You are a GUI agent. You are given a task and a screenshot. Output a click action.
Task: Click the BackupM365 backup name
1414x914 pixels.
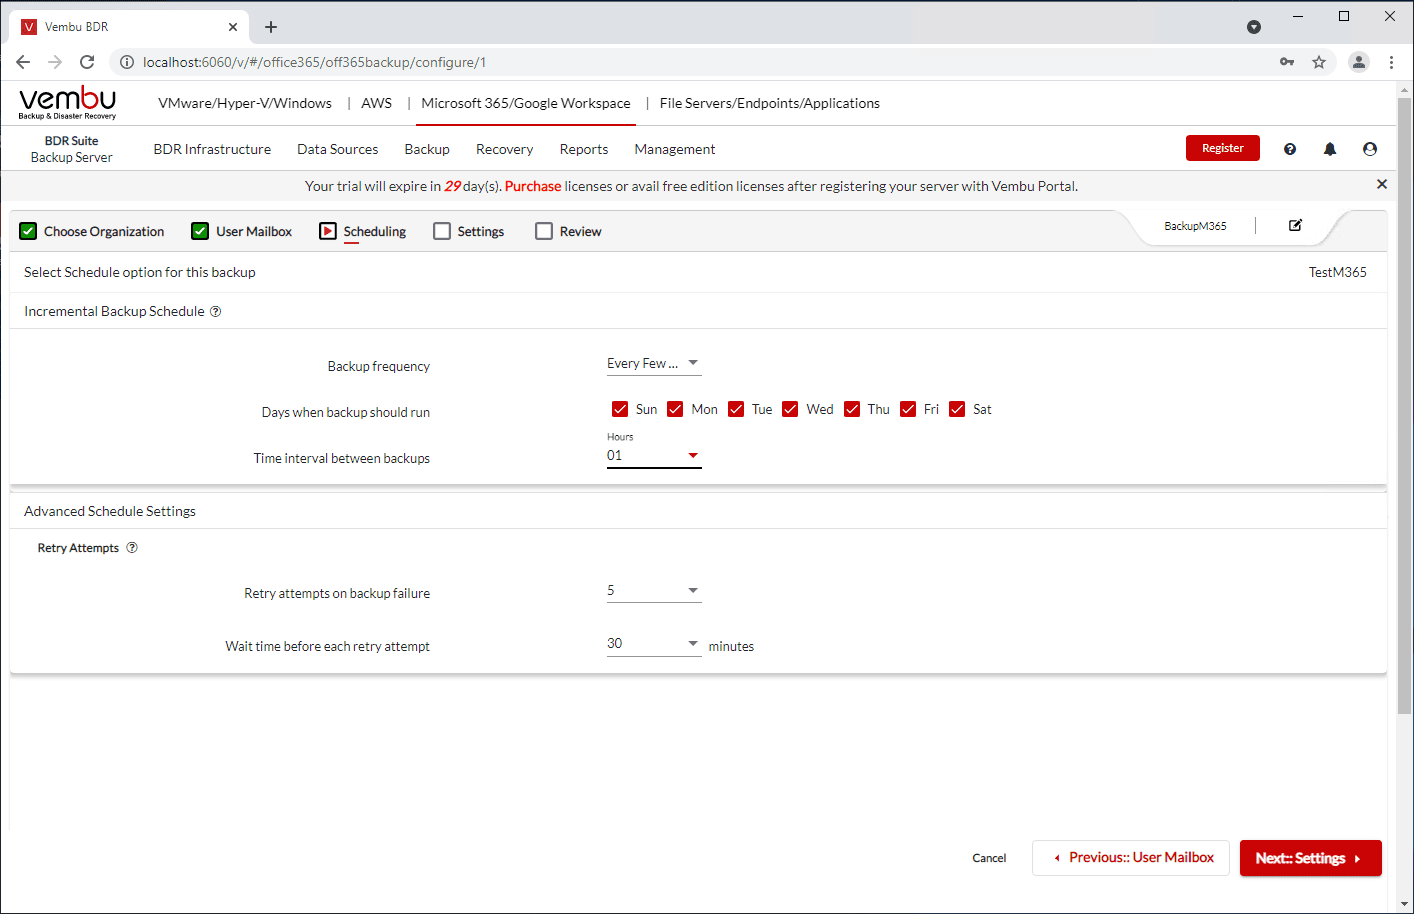point(1195,226)
